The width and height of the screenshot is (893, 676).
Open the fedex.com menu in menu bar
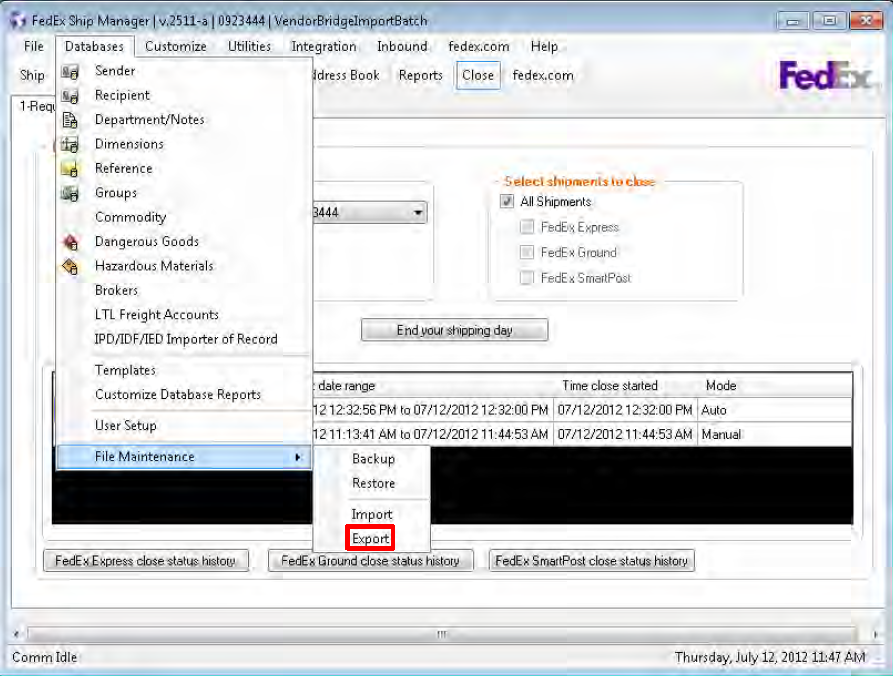point(479,46)
